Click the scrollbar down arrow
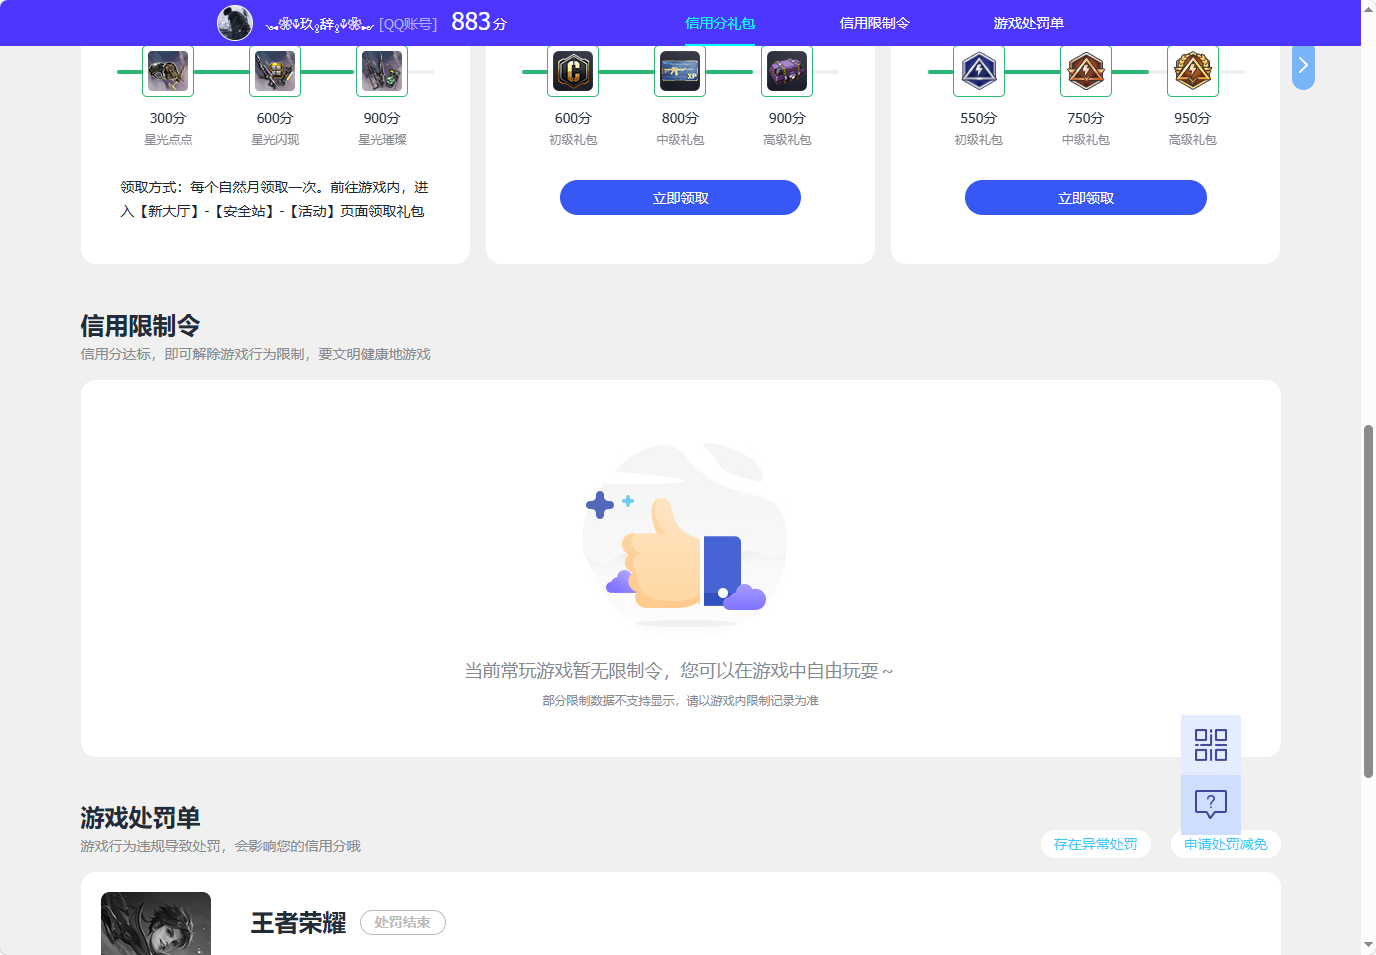Viewport: 1376px width, 955px height. [1368, 946]
